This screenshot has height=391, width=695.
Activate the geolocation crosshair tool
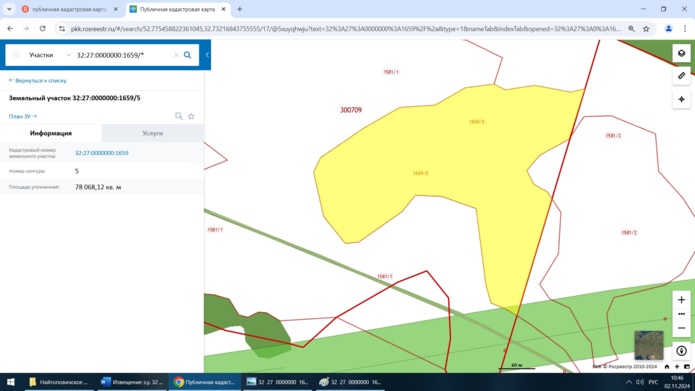tap(681, 99)
